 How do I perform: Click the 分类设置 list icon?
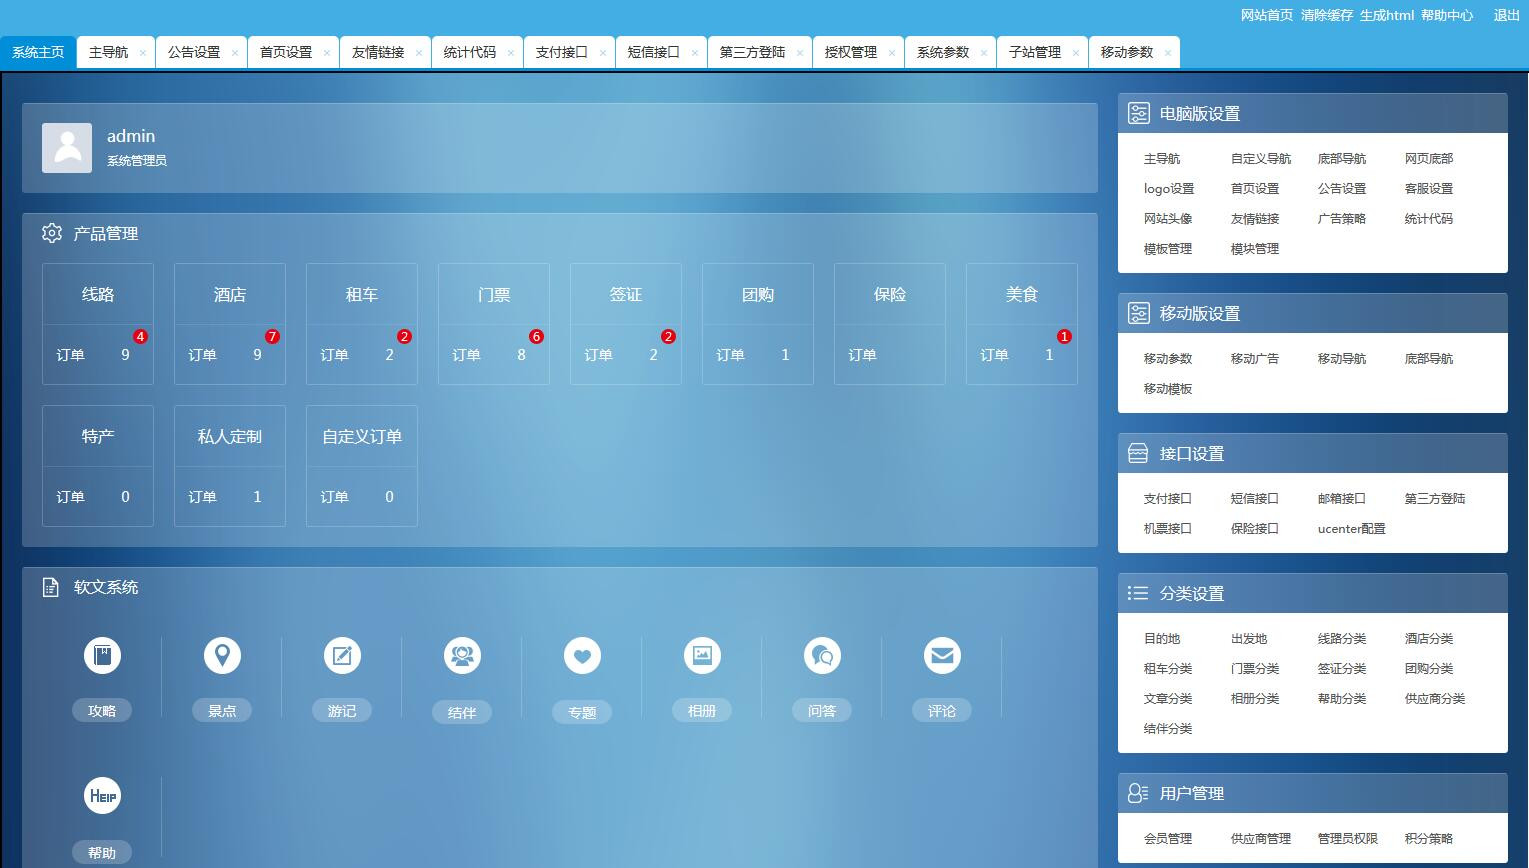point(1138,593)
